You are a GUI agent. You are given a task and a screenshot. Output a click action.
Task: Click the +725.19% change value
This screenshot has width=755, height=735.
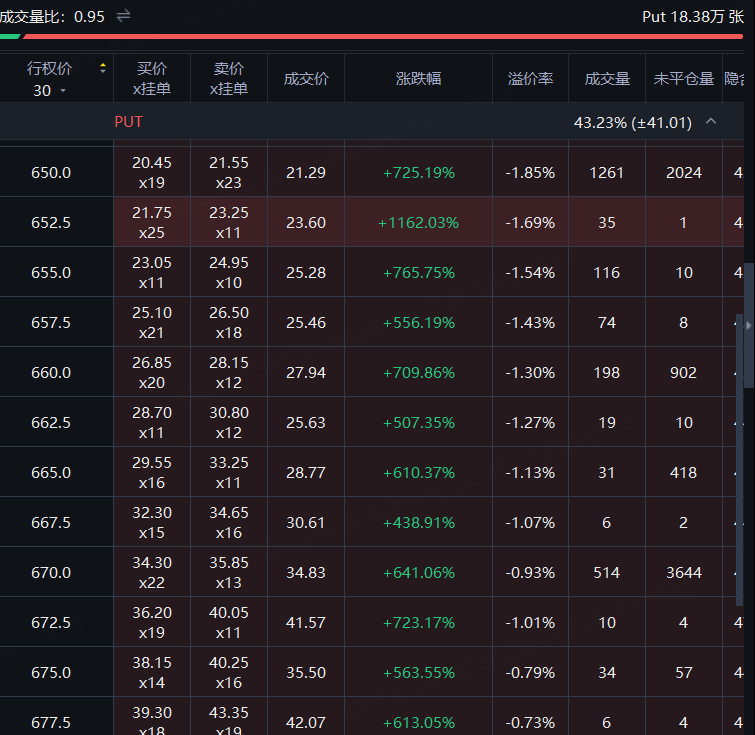(x=418, y=172)
